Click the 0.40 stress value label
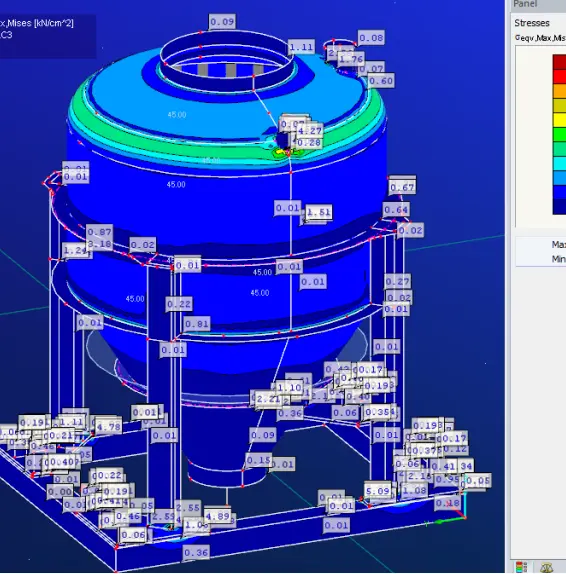 (358, 396)
